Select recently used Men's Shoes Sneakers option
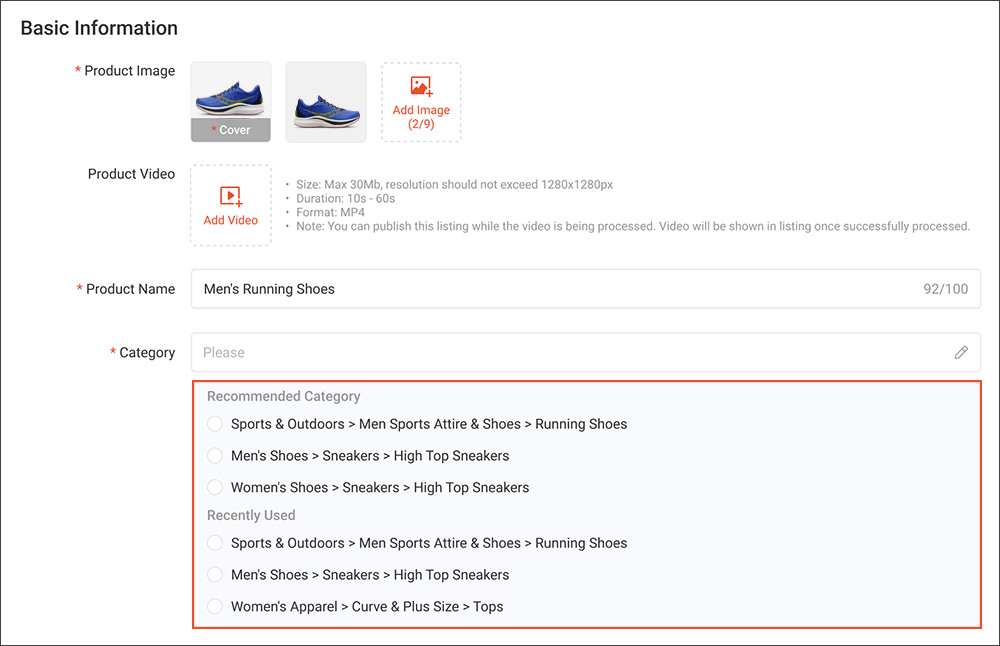This screenshot has width=1000, height=646. (x=214, y=575)
